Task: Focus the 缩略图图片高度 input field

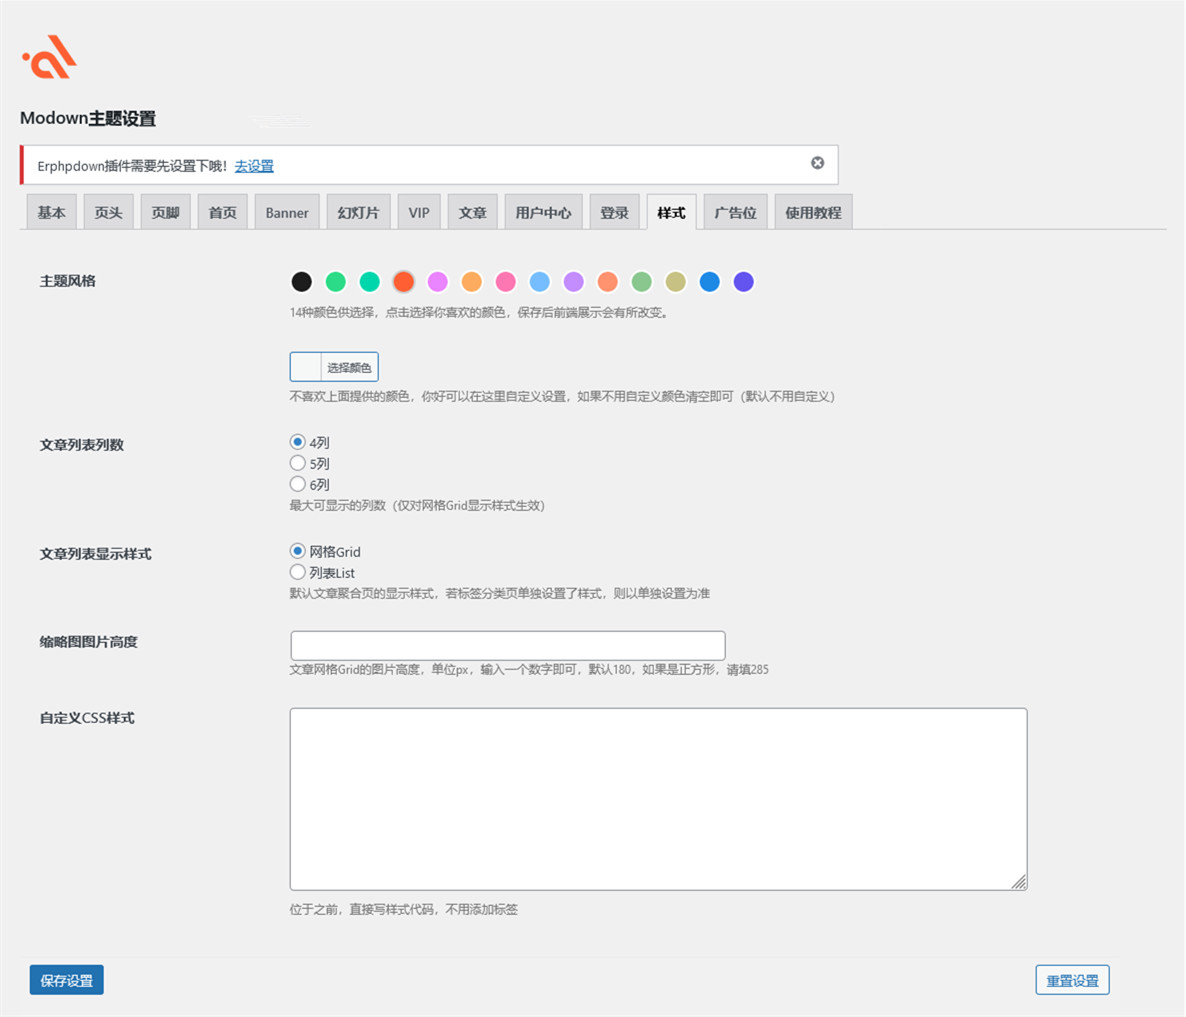Action: pos(507,645)
